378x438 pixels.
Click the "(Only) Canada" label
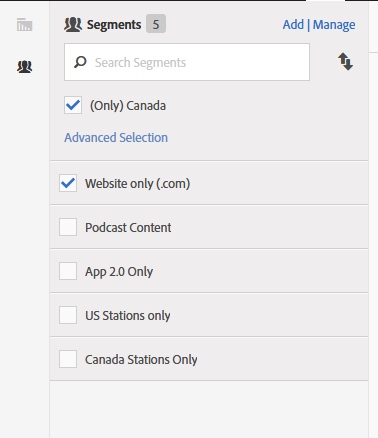(x=128, y=106)
